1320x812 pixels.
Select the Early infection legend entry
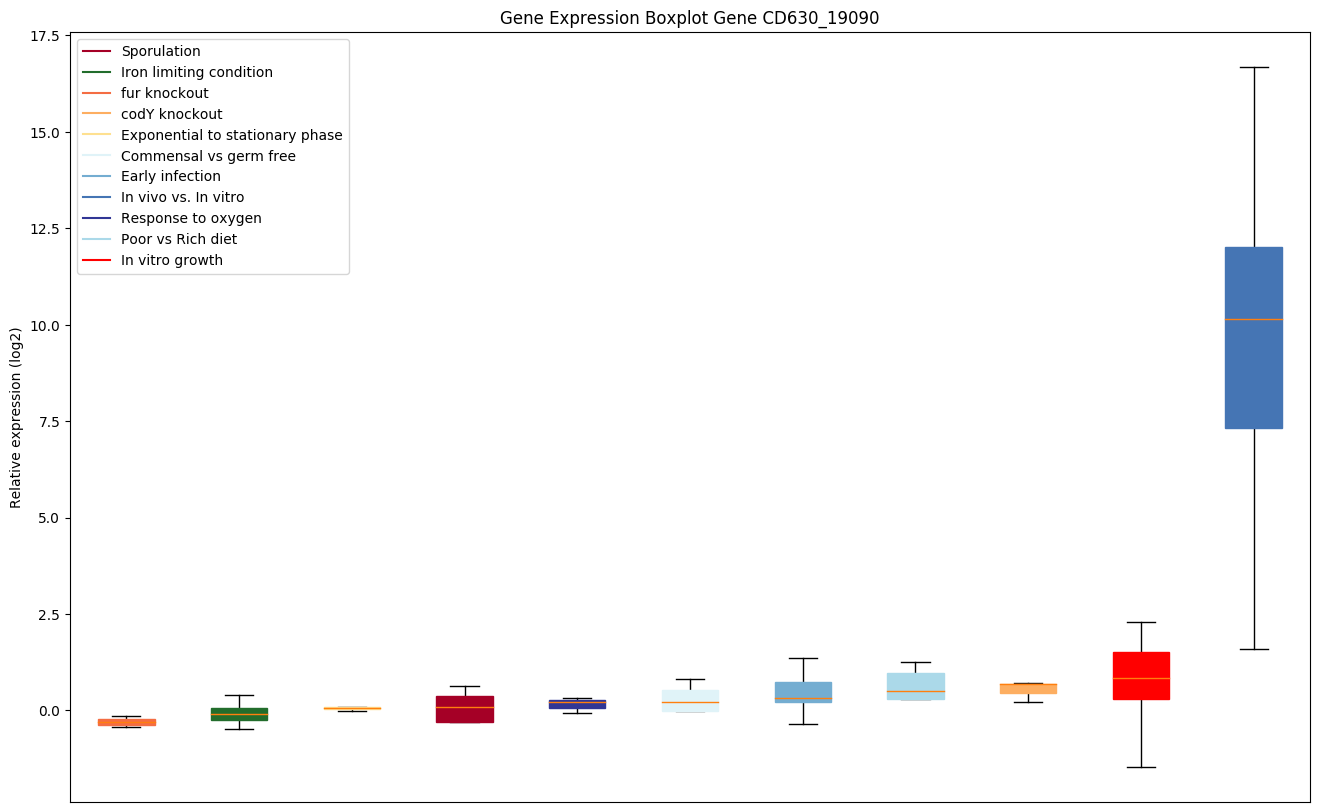(170, 177)
